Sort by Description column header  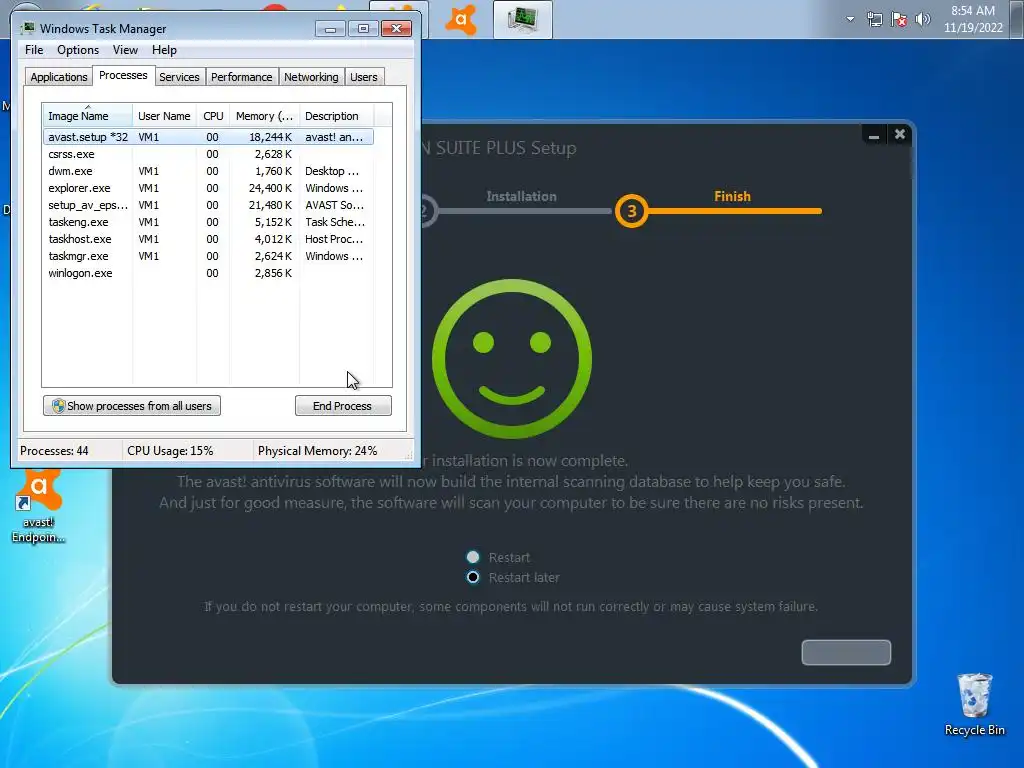click(x=336, y=116)
